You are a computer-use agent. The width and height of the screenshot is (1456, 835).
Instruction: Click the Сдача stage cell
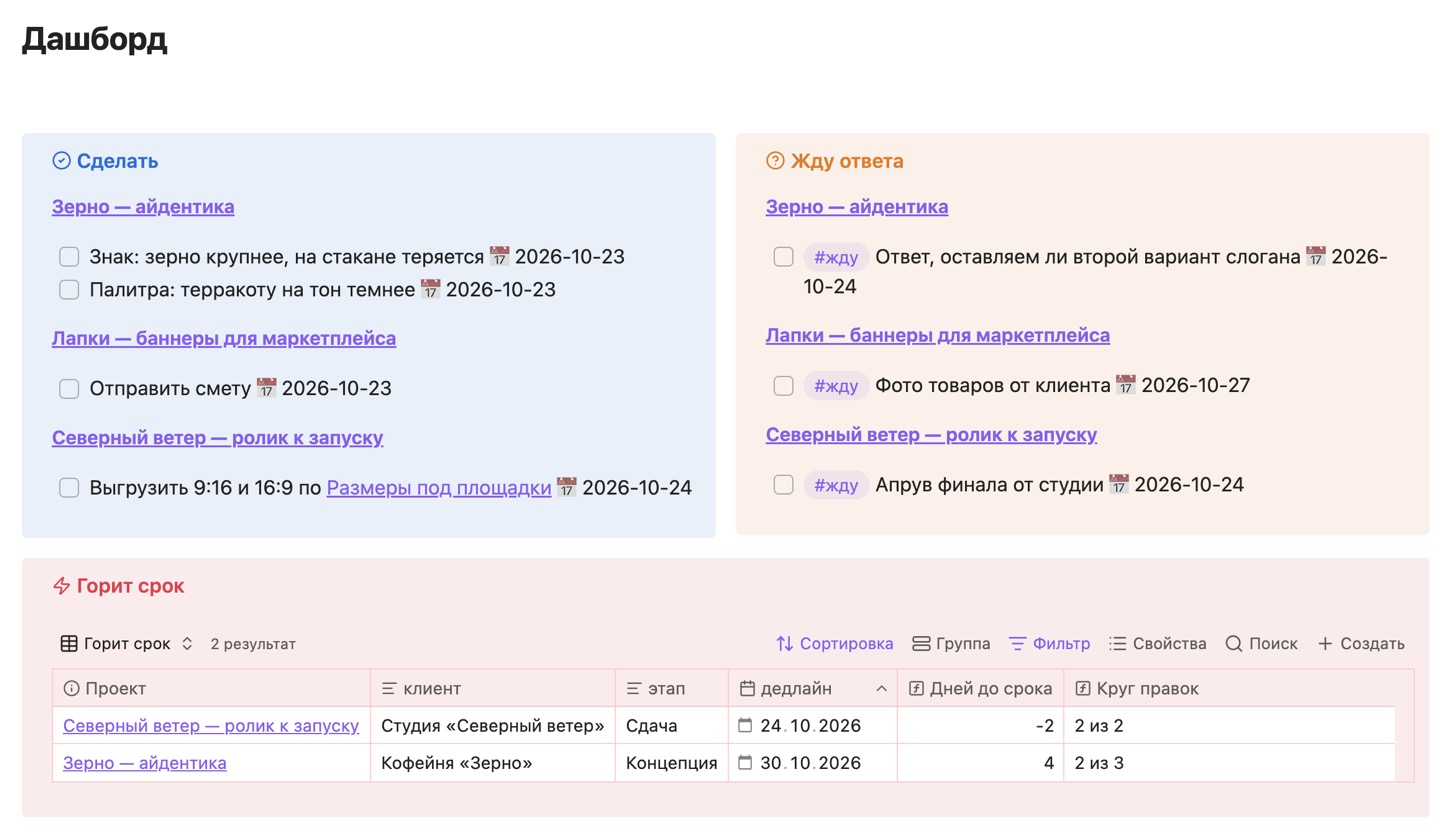pos(672,725)
